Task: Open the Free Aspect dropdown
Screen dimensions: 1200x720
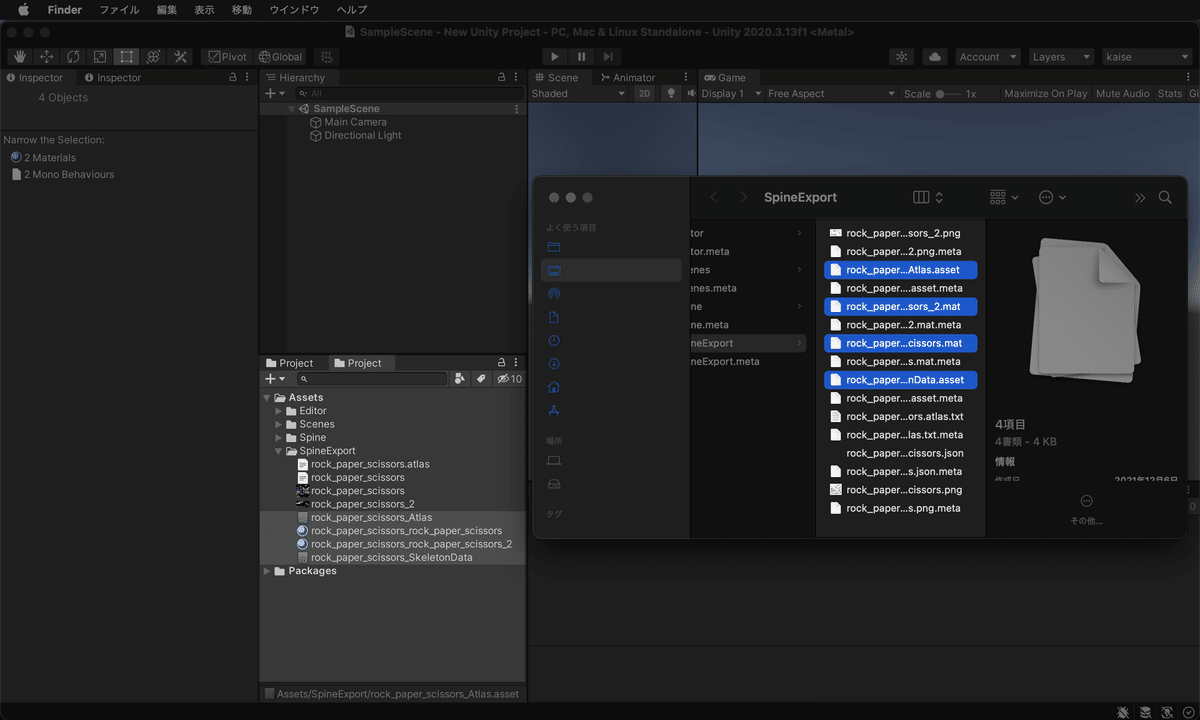Action: point(830,93)
